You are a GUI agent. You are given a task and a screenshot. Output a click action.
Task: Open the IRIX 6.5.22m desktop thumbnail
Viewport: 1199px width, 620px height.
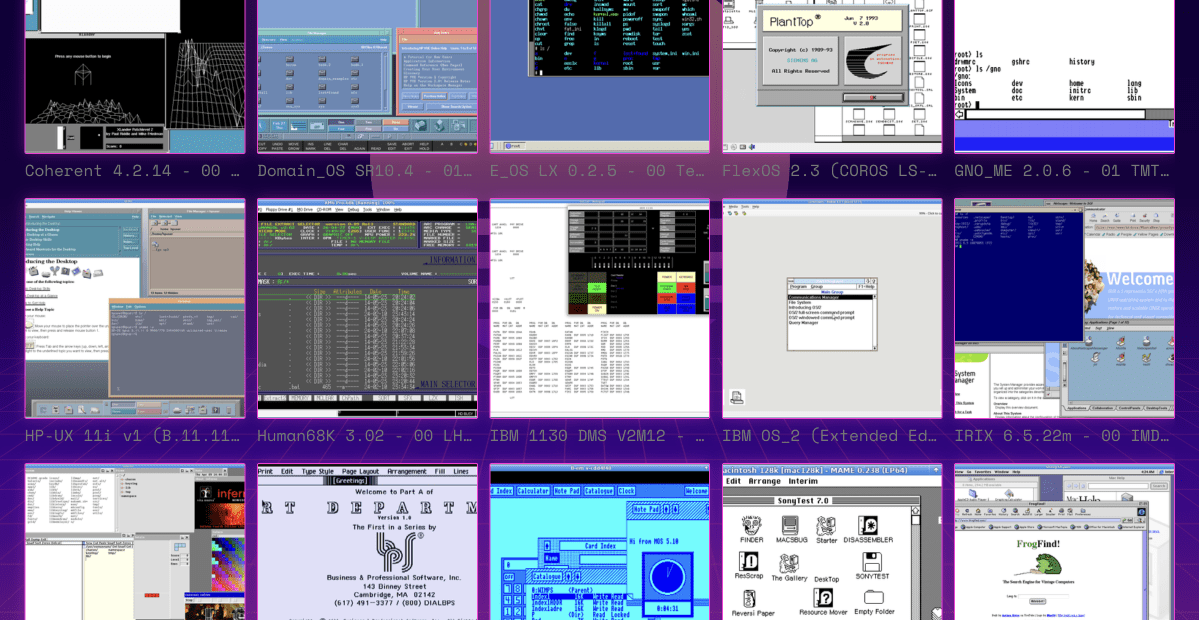point(1065,309)
